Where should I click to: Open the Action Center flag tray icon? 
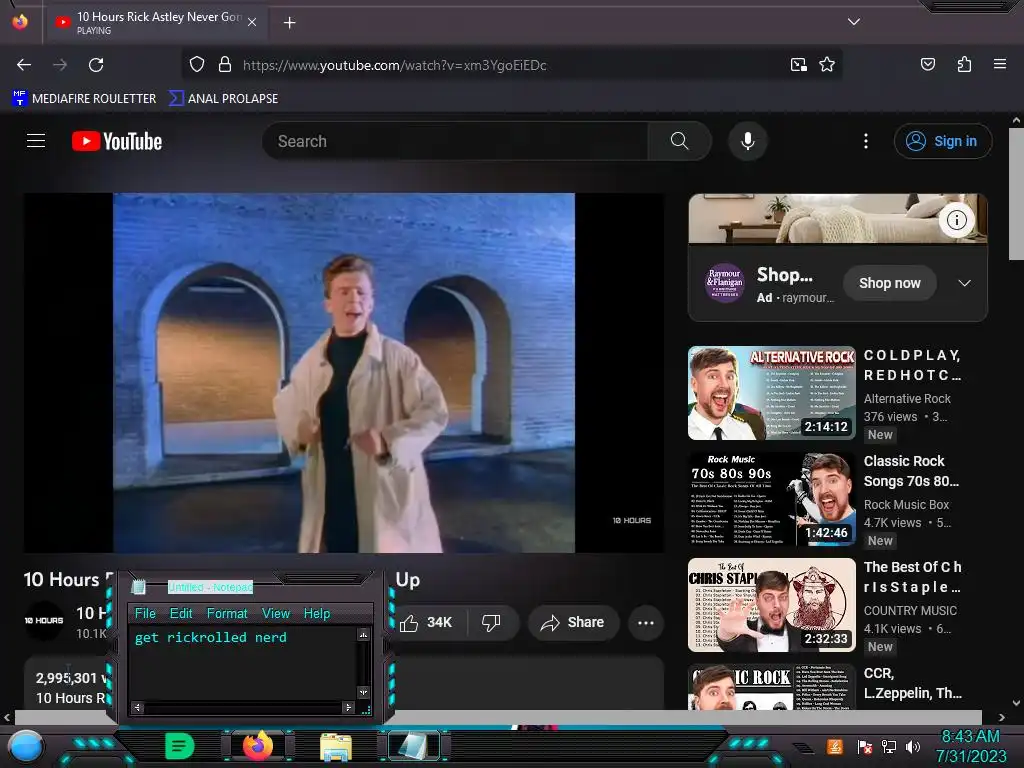point(864,746)
